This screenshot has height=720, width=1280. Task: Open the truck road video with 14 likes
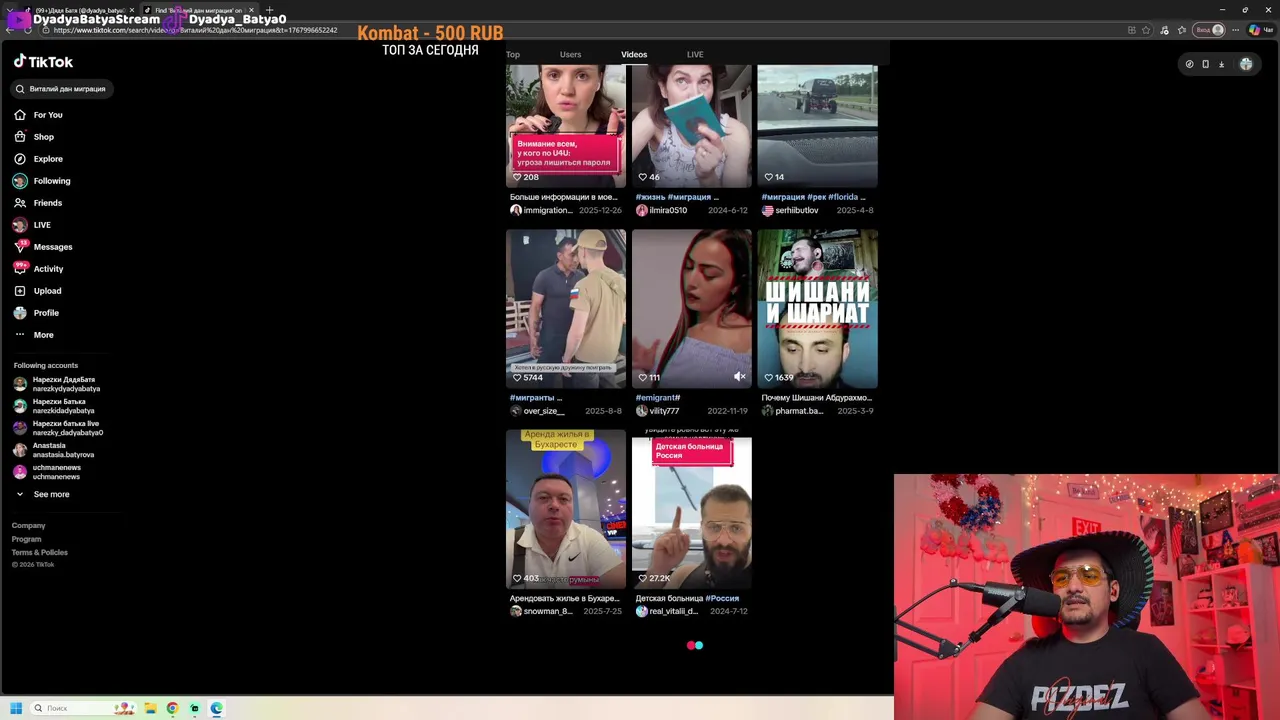[817, 126]
